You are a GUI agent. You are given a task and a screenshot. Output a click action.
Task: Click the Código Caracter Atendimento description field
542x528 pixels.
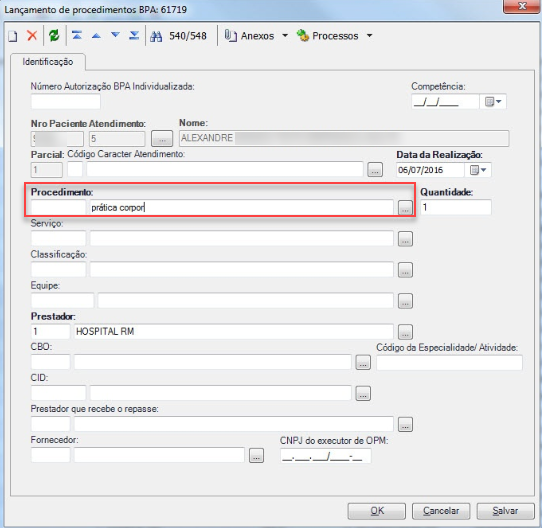tap(225, 169)
